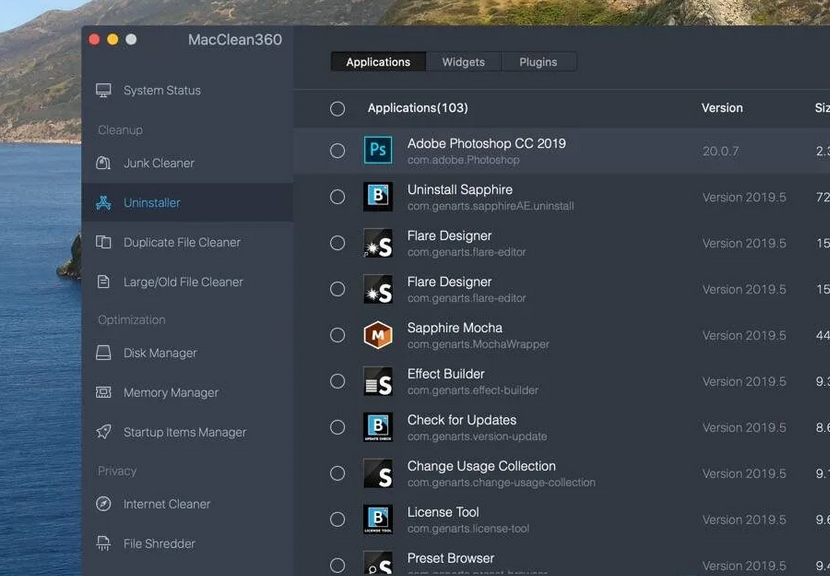Click Check for Updates name text

click(x=462, y=420)
